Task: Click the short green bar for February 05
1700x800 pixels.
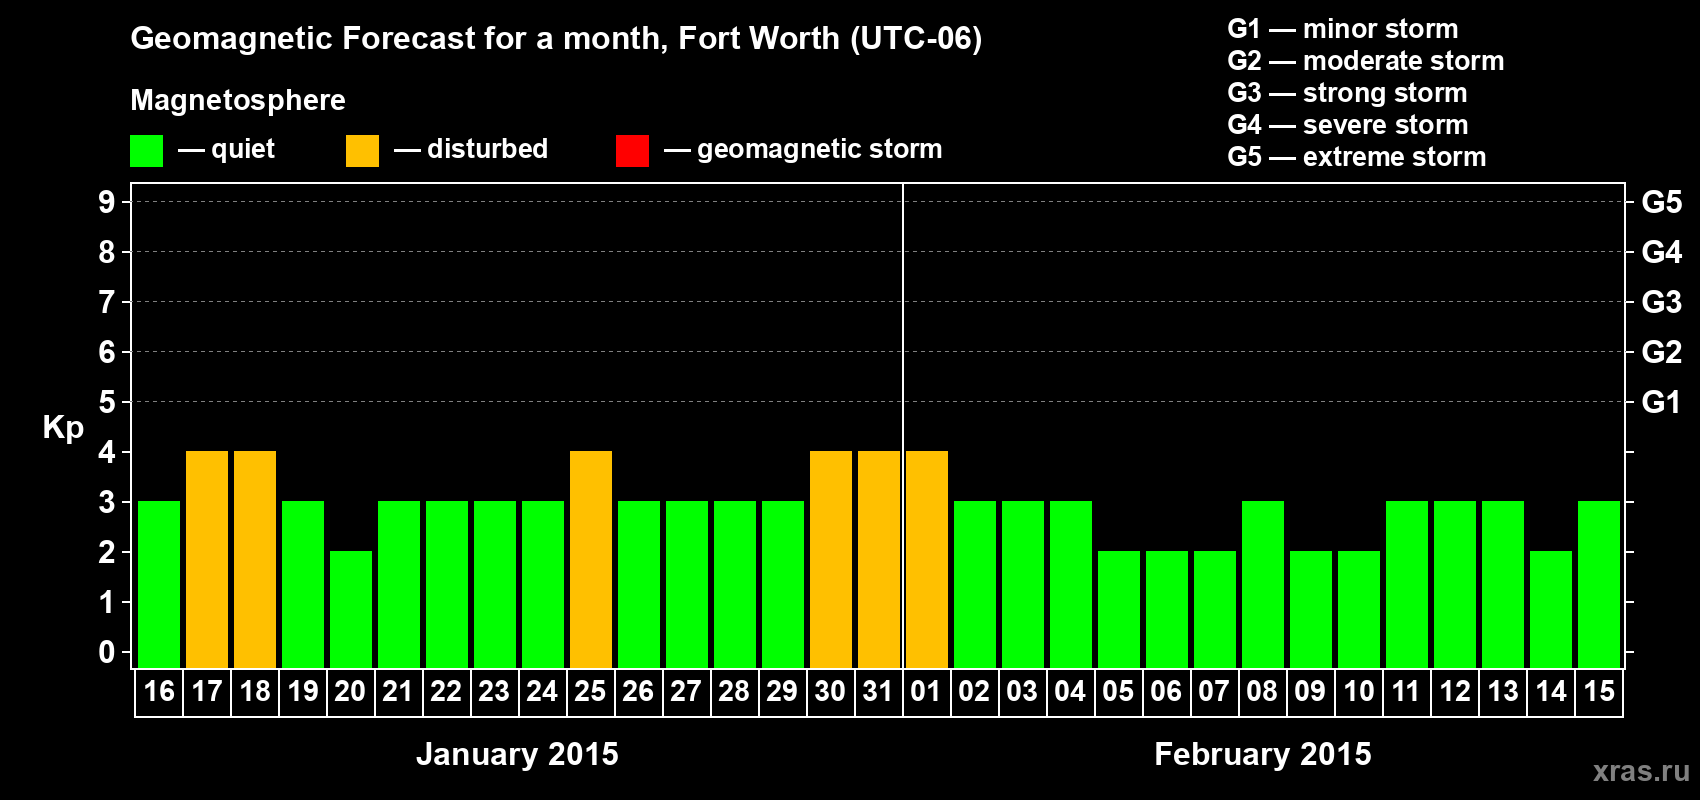Action: click(1119, 609)
